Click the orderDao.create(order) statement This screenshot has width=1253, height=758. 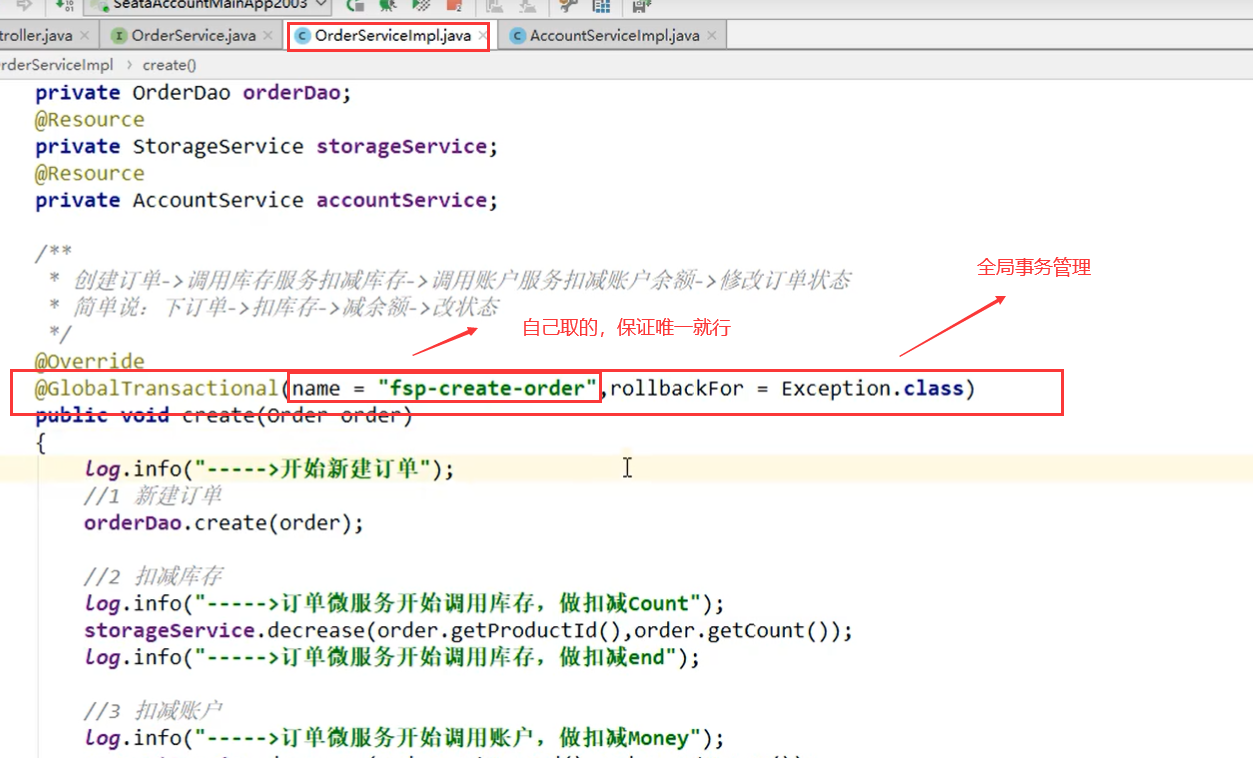pyautogui.click(x=224, y=524)
